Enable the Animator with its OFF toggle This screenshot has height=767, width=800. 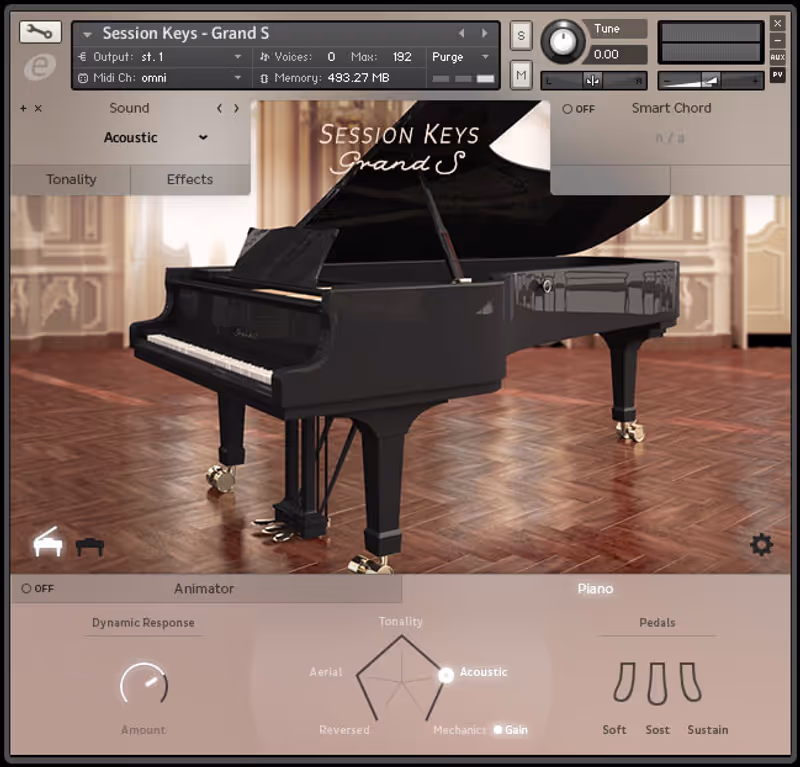27,589
